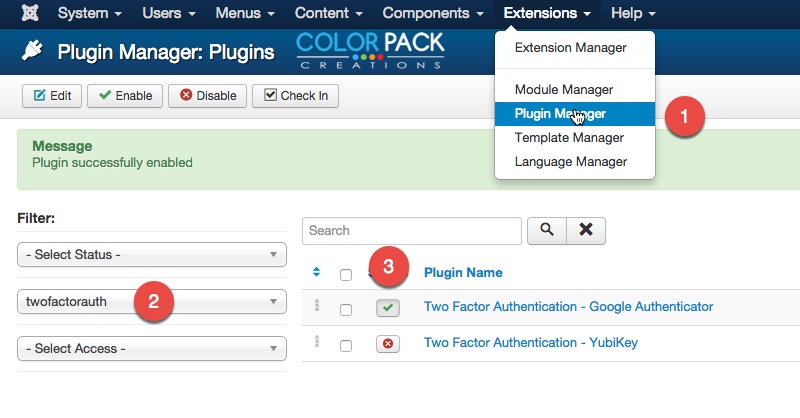Image resolution: width=800 pixels, height=418 pixels.
Task: Open the Components menu
Action: [x=433, y=13]
